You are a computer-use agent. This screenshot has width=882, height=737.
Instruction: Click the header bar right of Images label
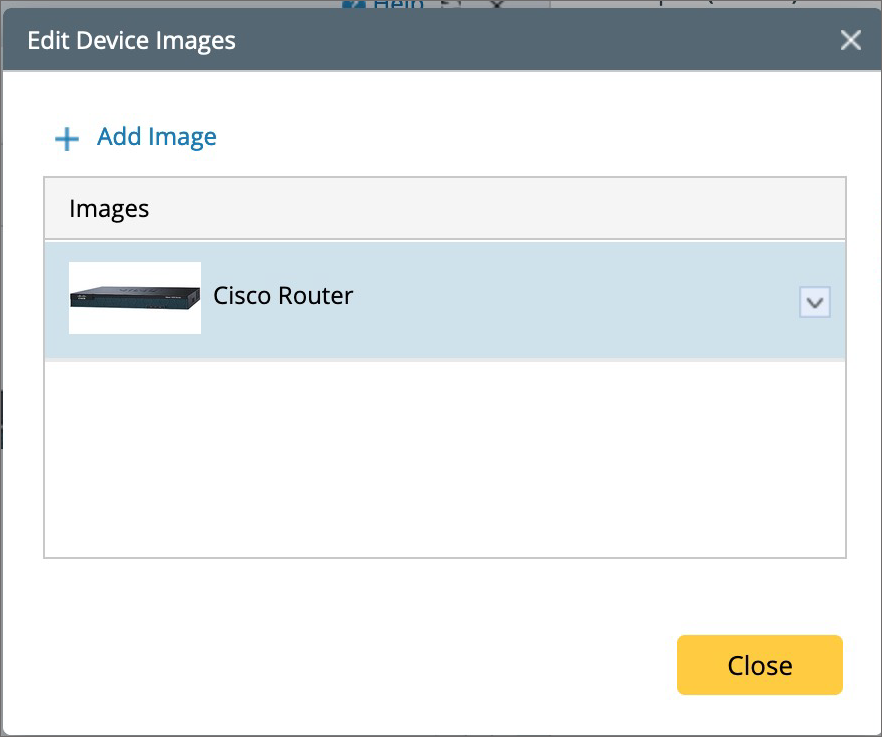(x=500, y=209)
